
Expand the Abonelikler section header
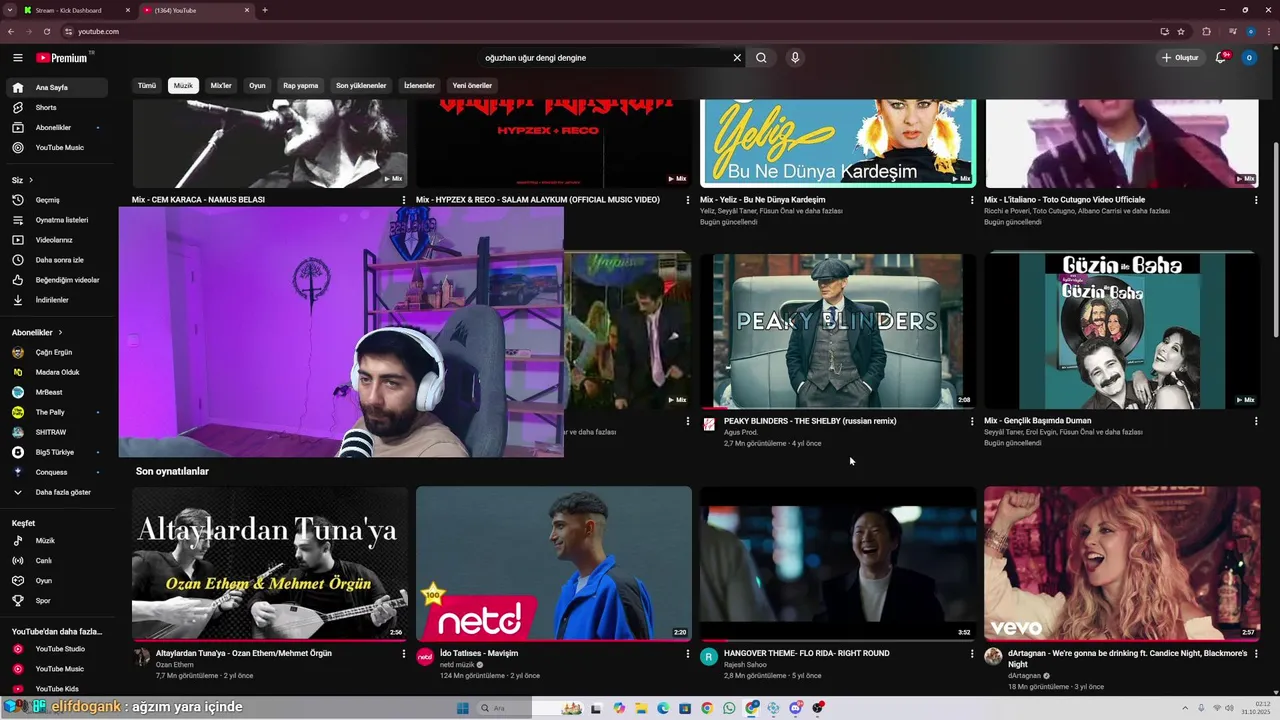coord(37,332)
